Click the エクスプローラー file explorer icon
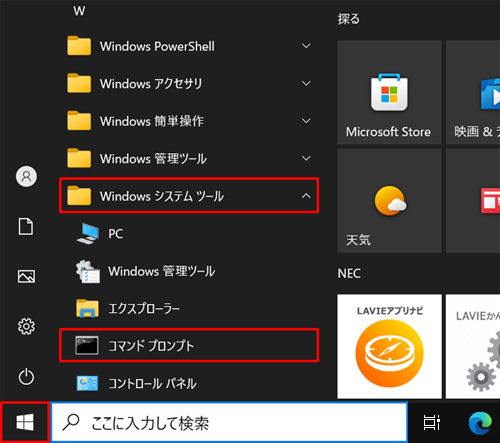 (87, 308)
